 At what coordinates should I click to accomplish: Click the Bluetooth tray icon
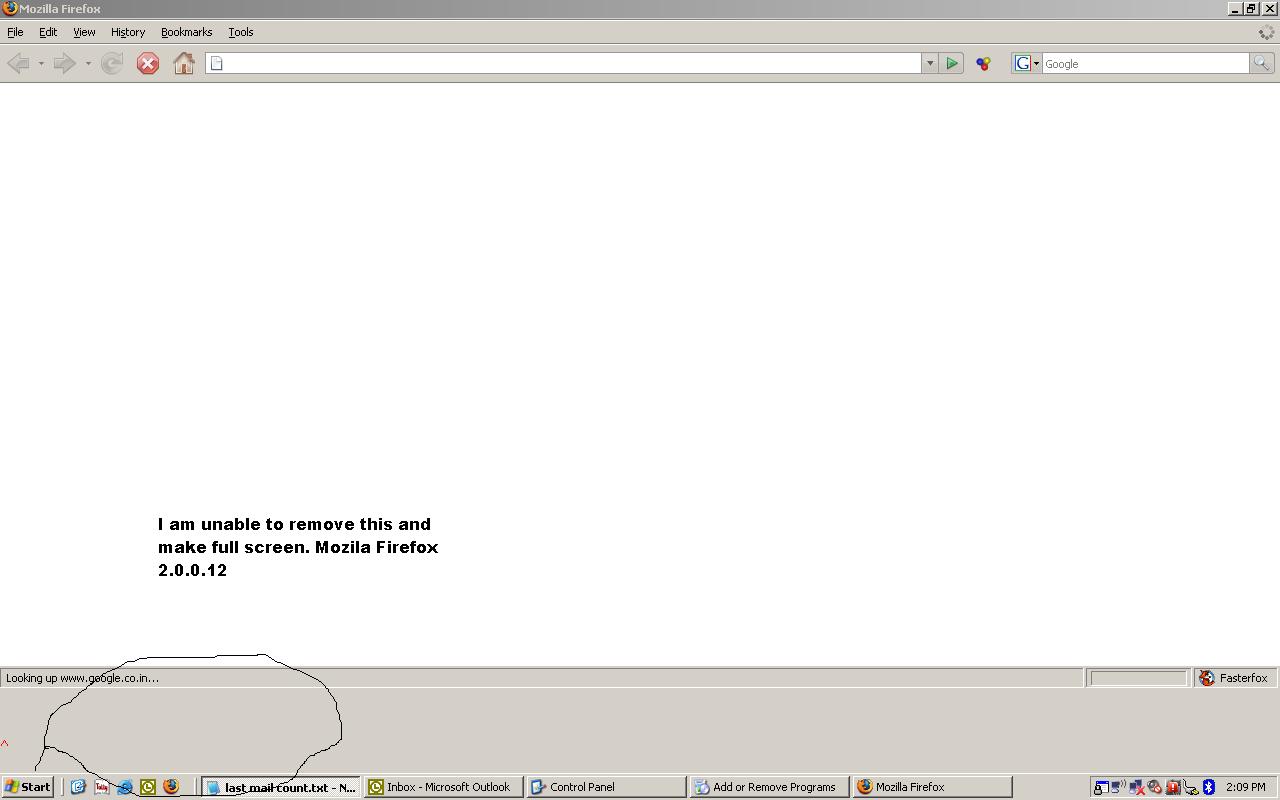(1208, 787)
